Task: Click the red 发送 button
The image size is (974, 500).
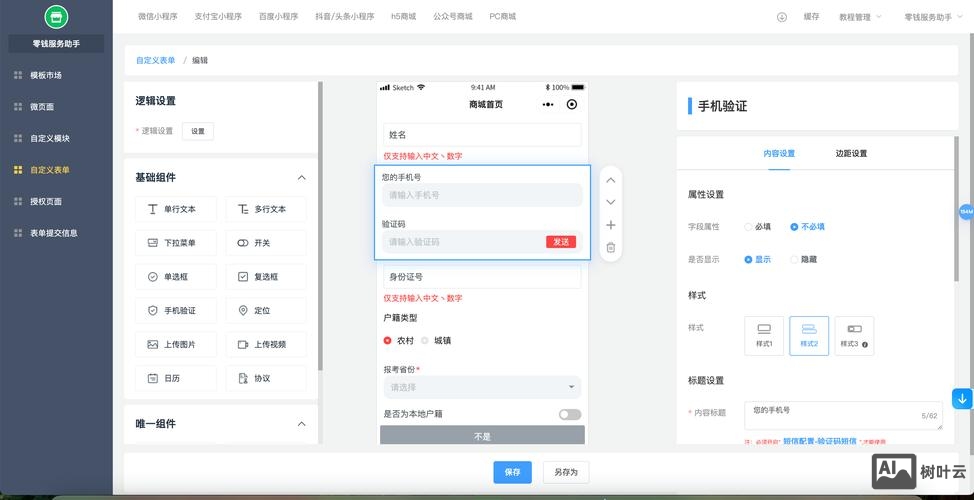Action: [x=561, y=242]
